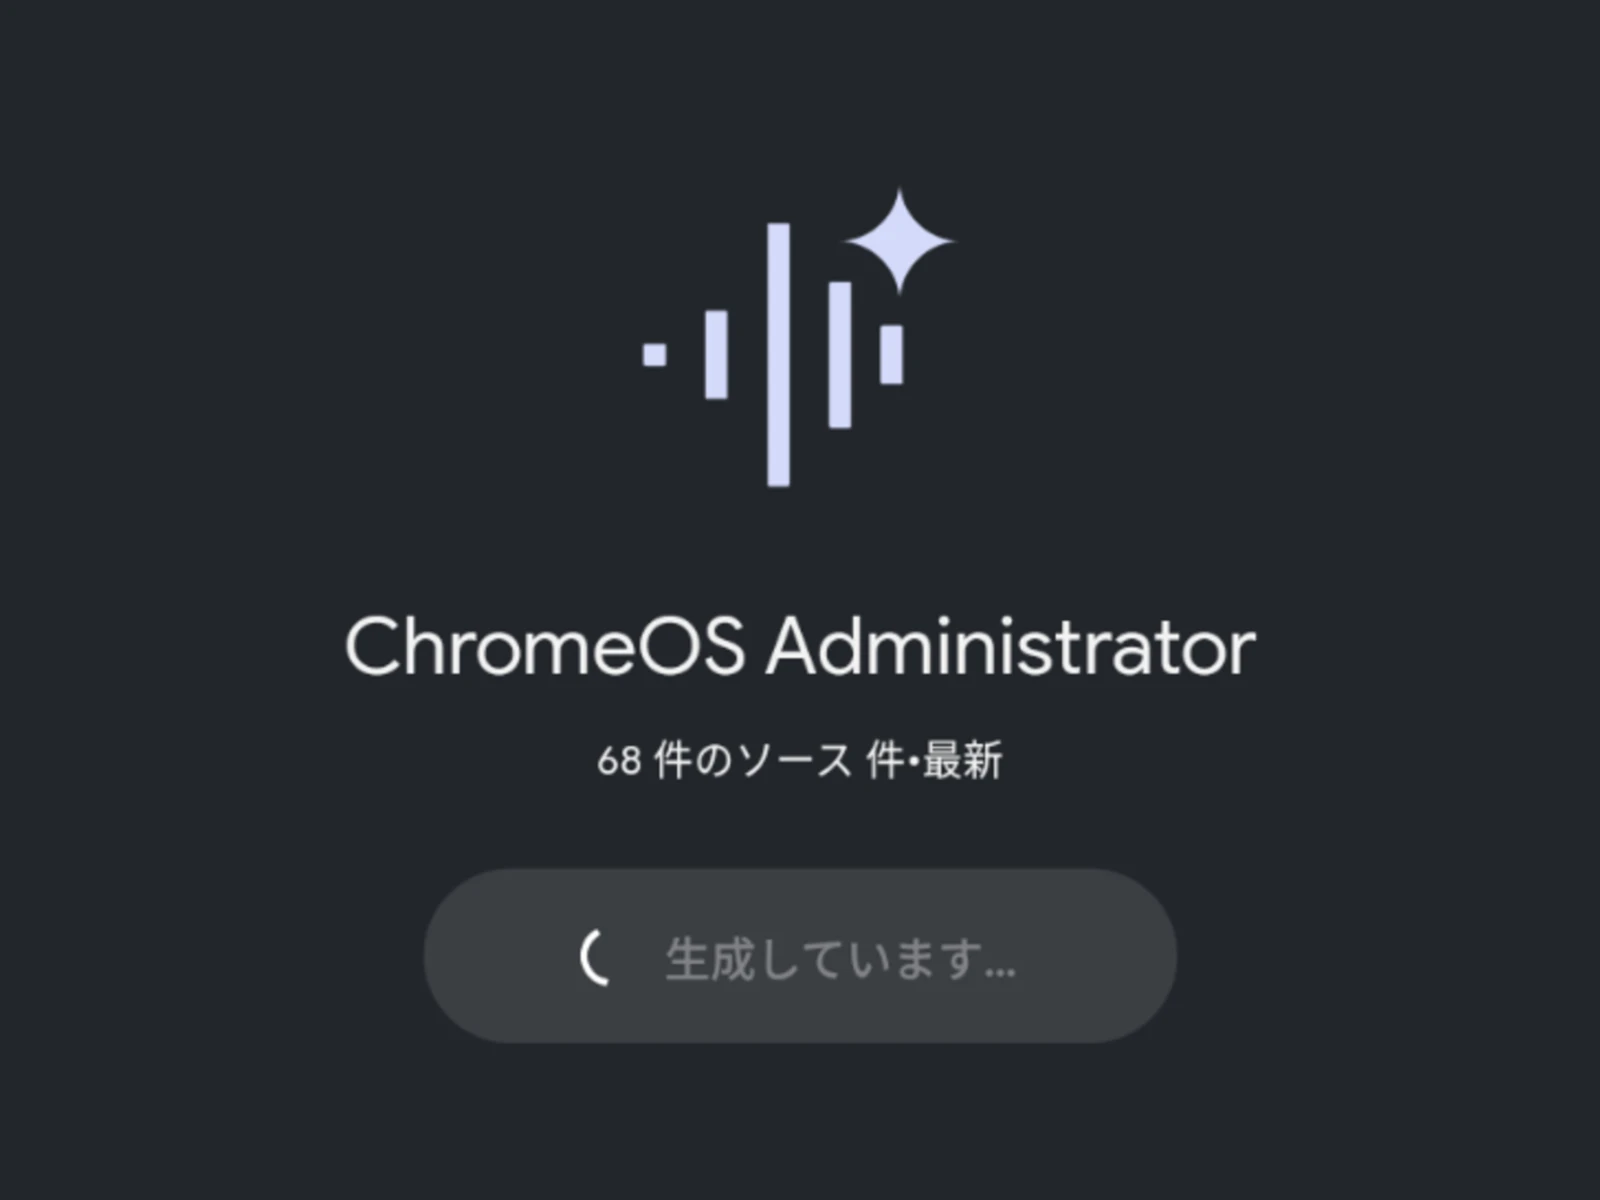The image size is (1600, 1200).
Task: Click the tallest center bar of the waveform
Action: coord(778,355)
